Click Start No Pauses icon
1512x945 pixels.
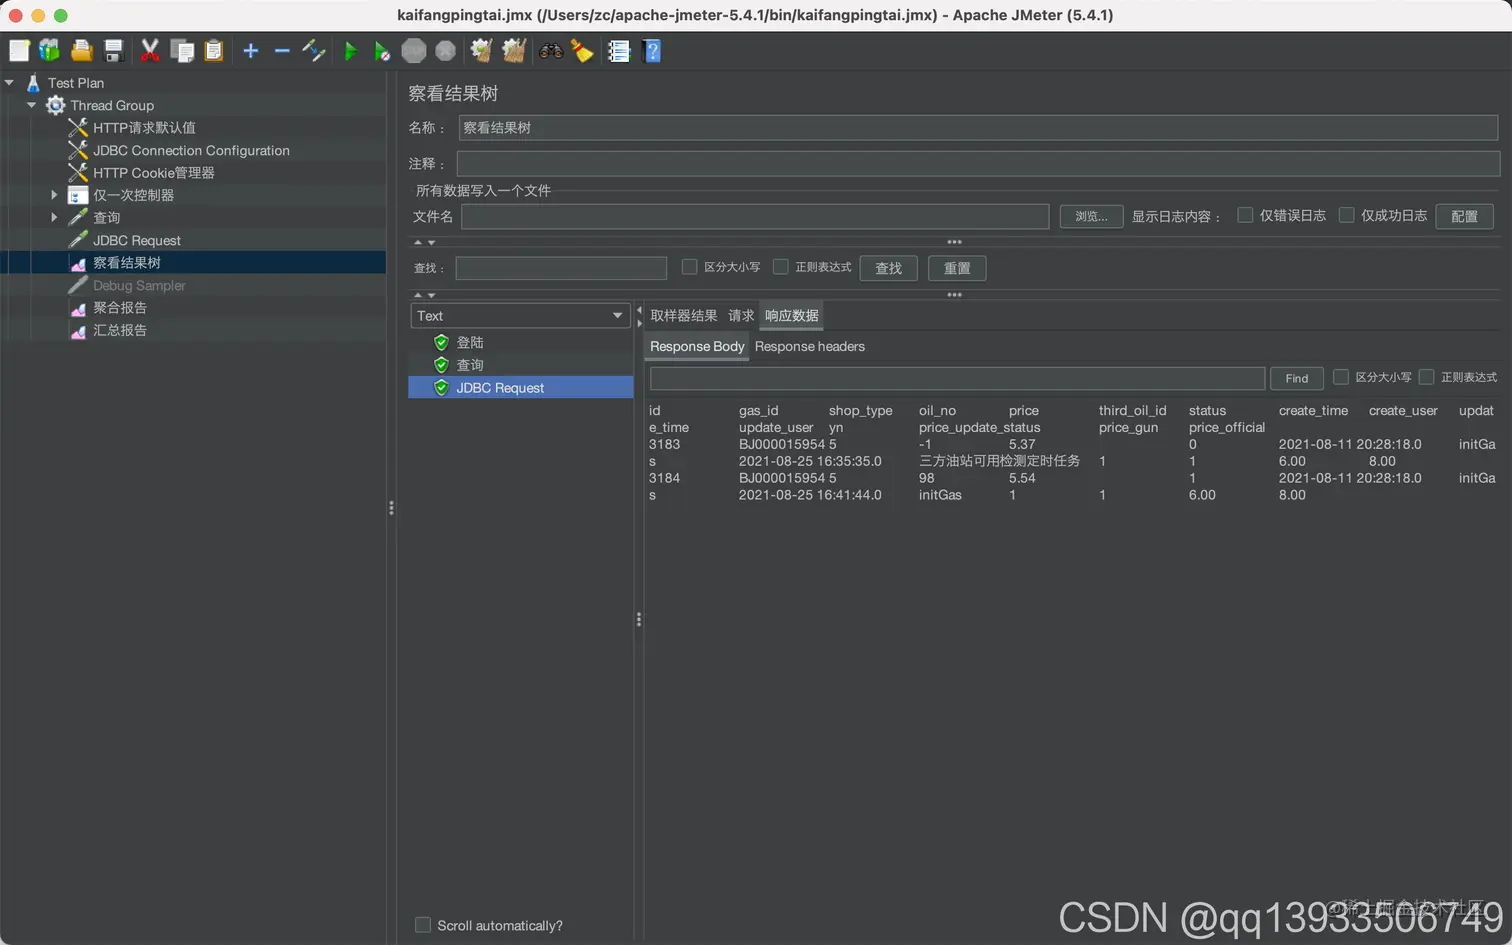point(382,51)
